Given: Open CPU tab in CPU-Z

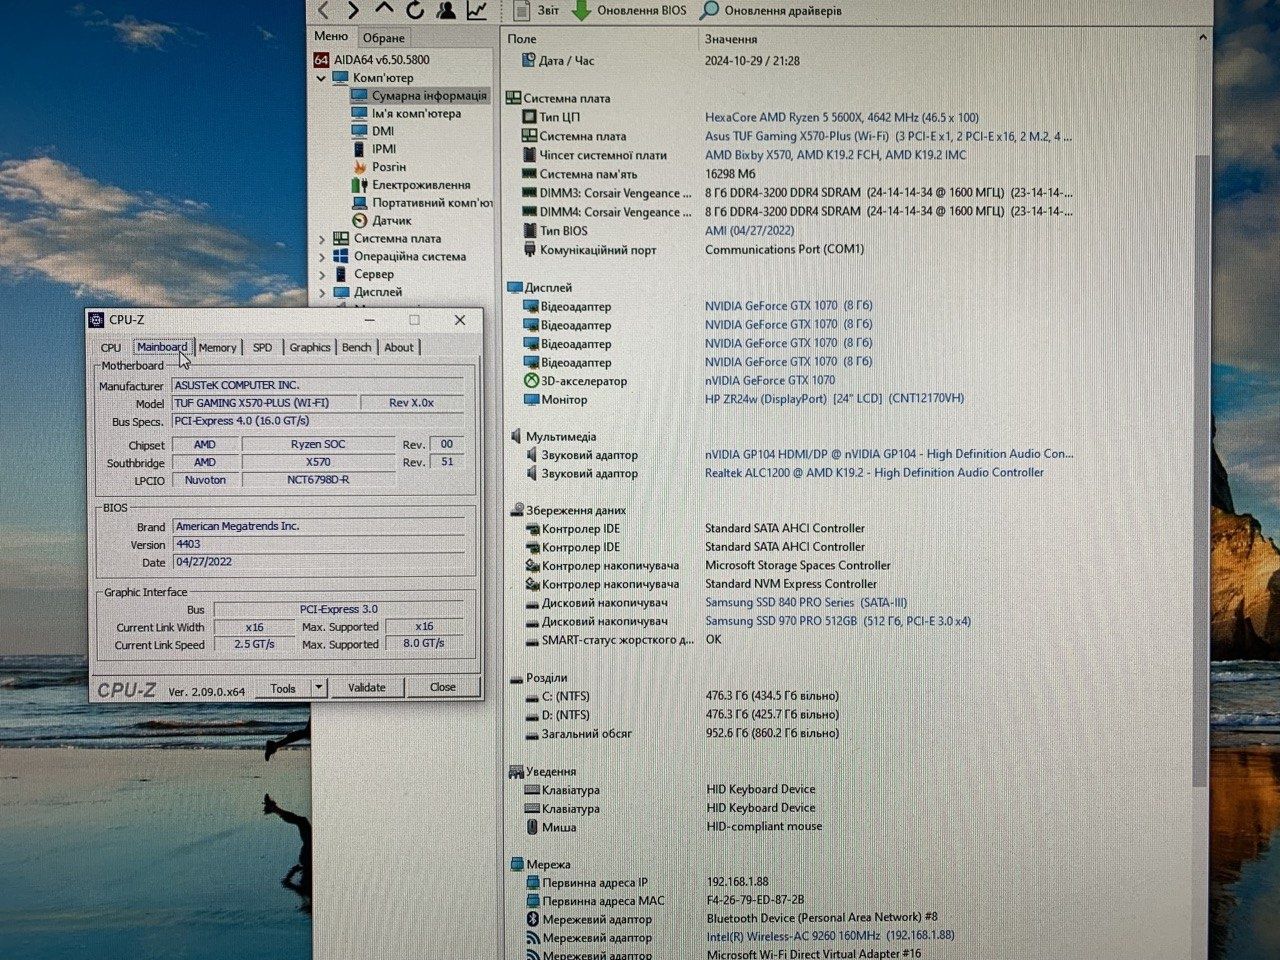Looking at the screenshot, I should pyautogui.click(x=111, y=348).
